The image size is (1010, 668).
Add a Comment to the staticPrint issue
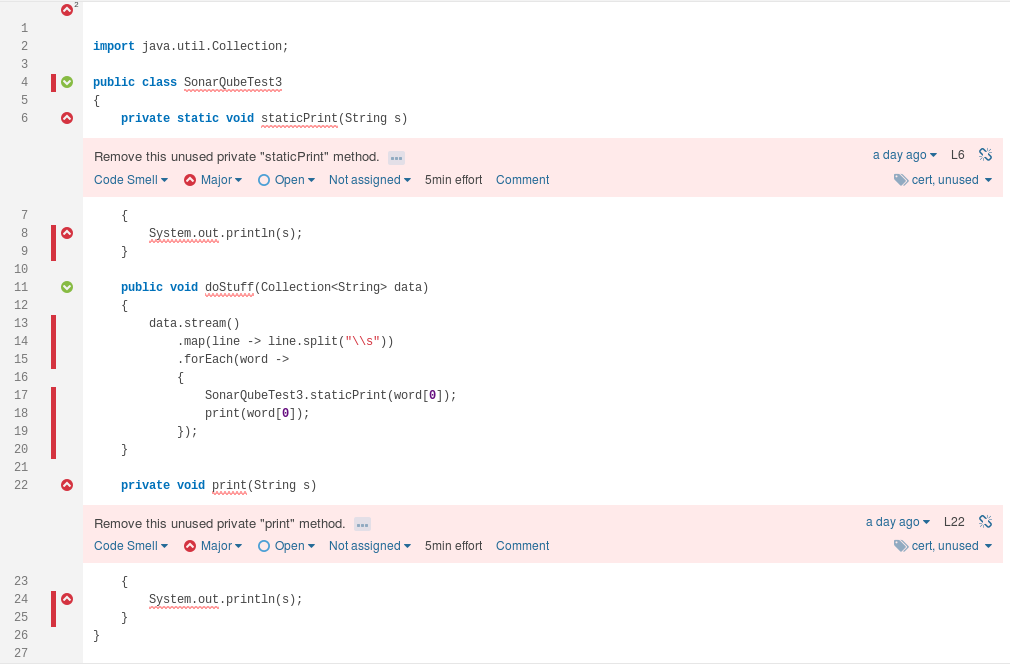click(x=522, y=180)
